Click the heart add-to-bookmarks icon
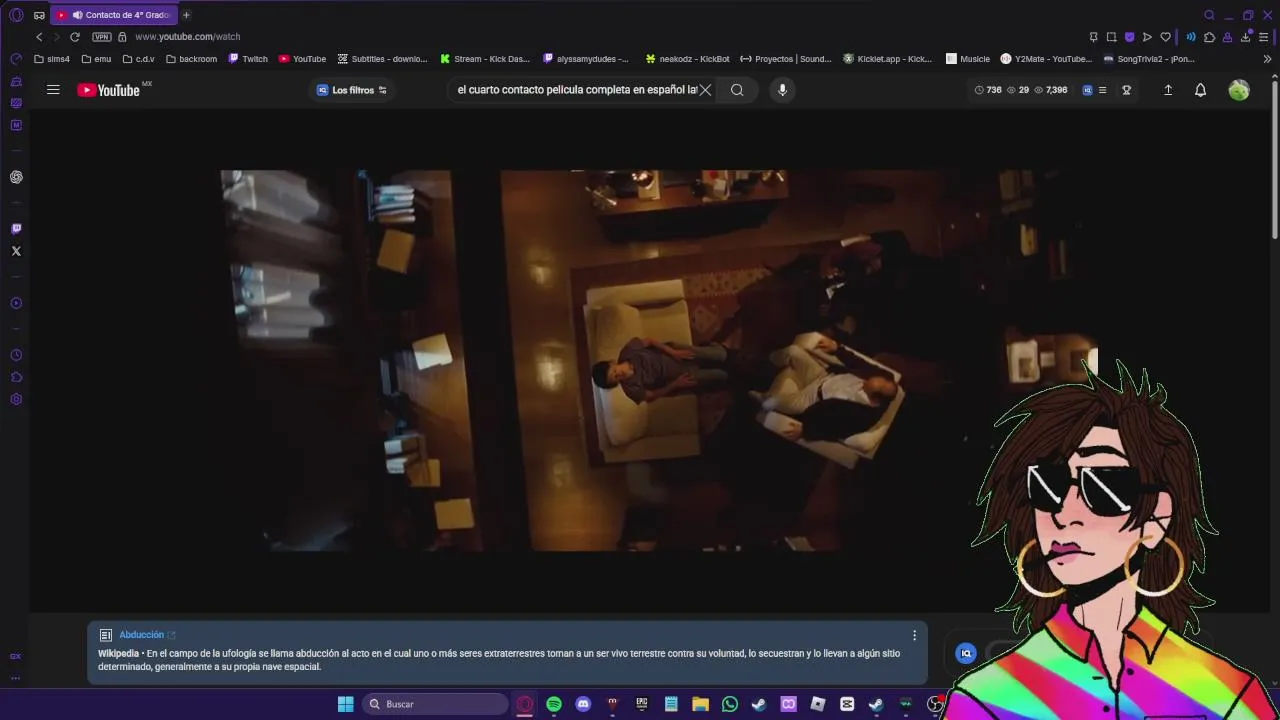1280x720 pixels. pos(1165,37)
